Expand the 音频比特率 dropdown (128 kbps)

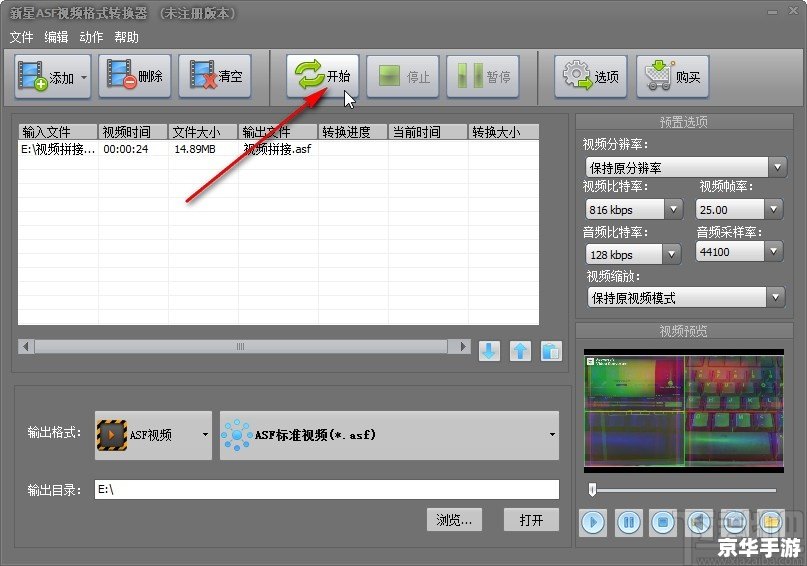pos(671,254)
